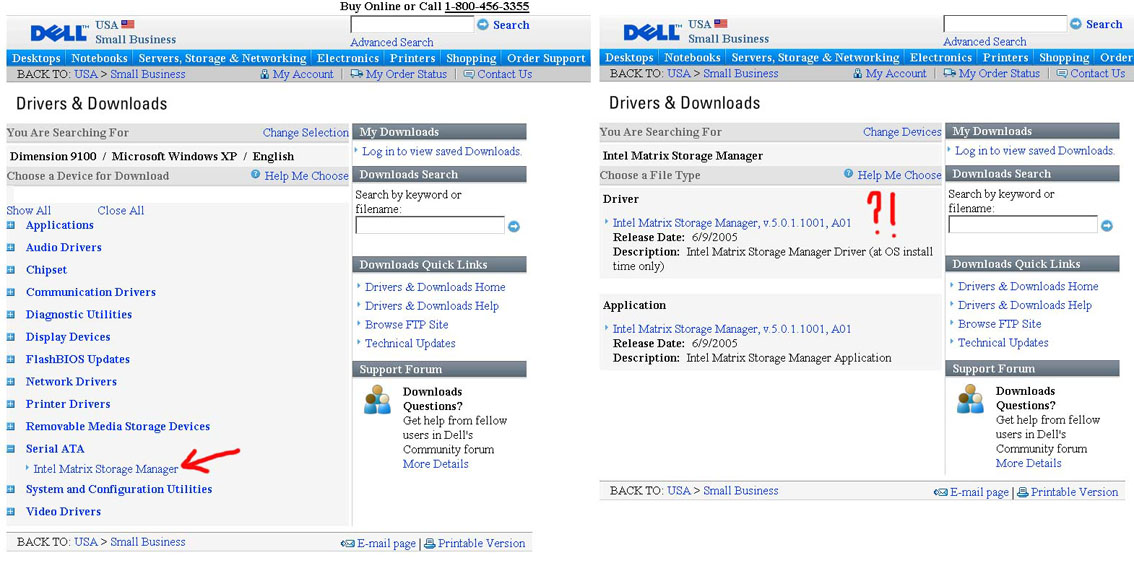The width and height of the screenshot is (1134, 563).
Task: Expand Audio Drivers category
Action: tap(11, 247)
